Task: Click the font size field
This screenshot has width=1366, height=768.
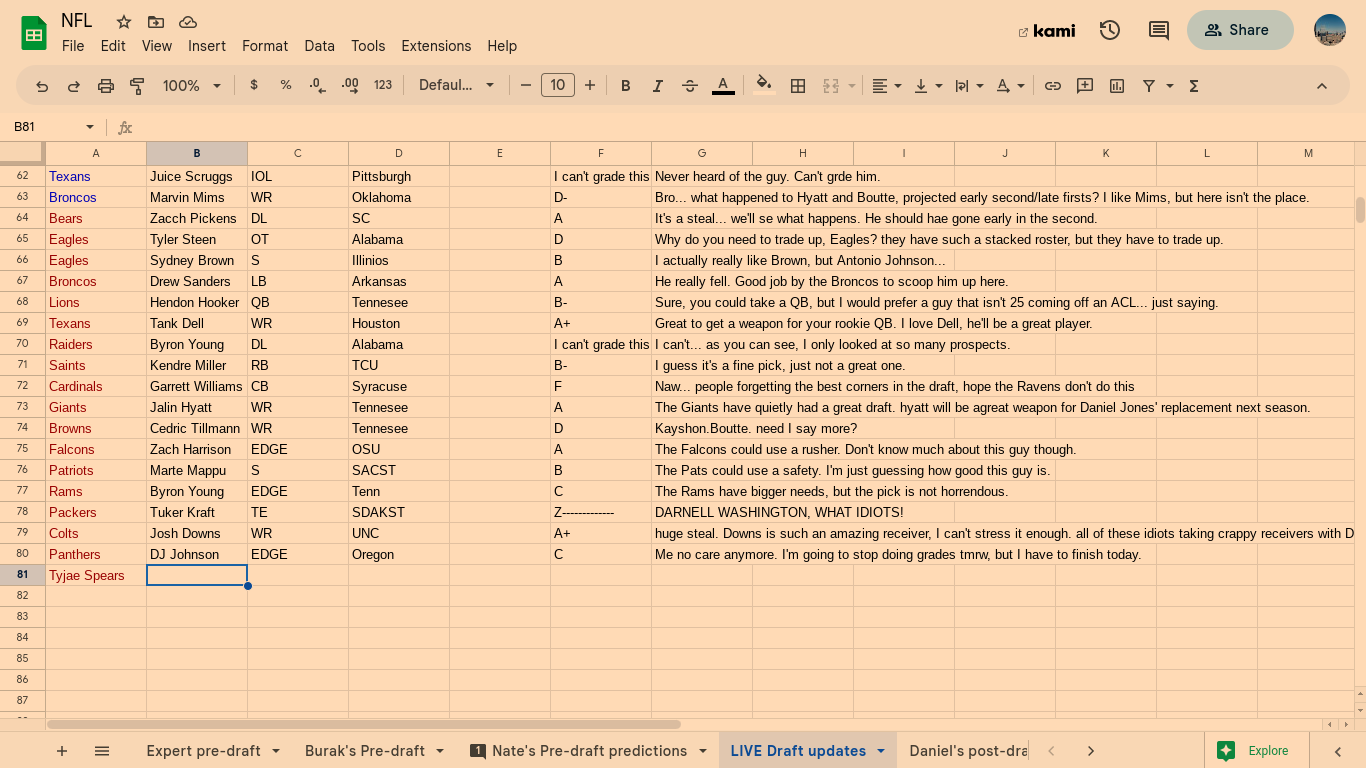Action: pos(558,86)
